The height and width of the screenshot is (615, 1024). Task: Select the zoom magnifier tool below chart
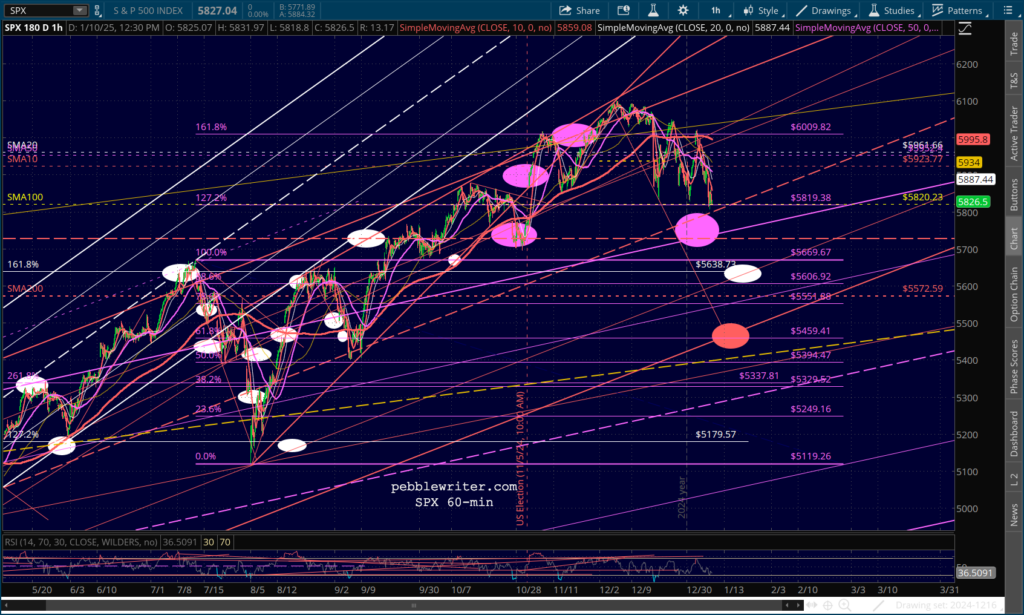point(844,605)
